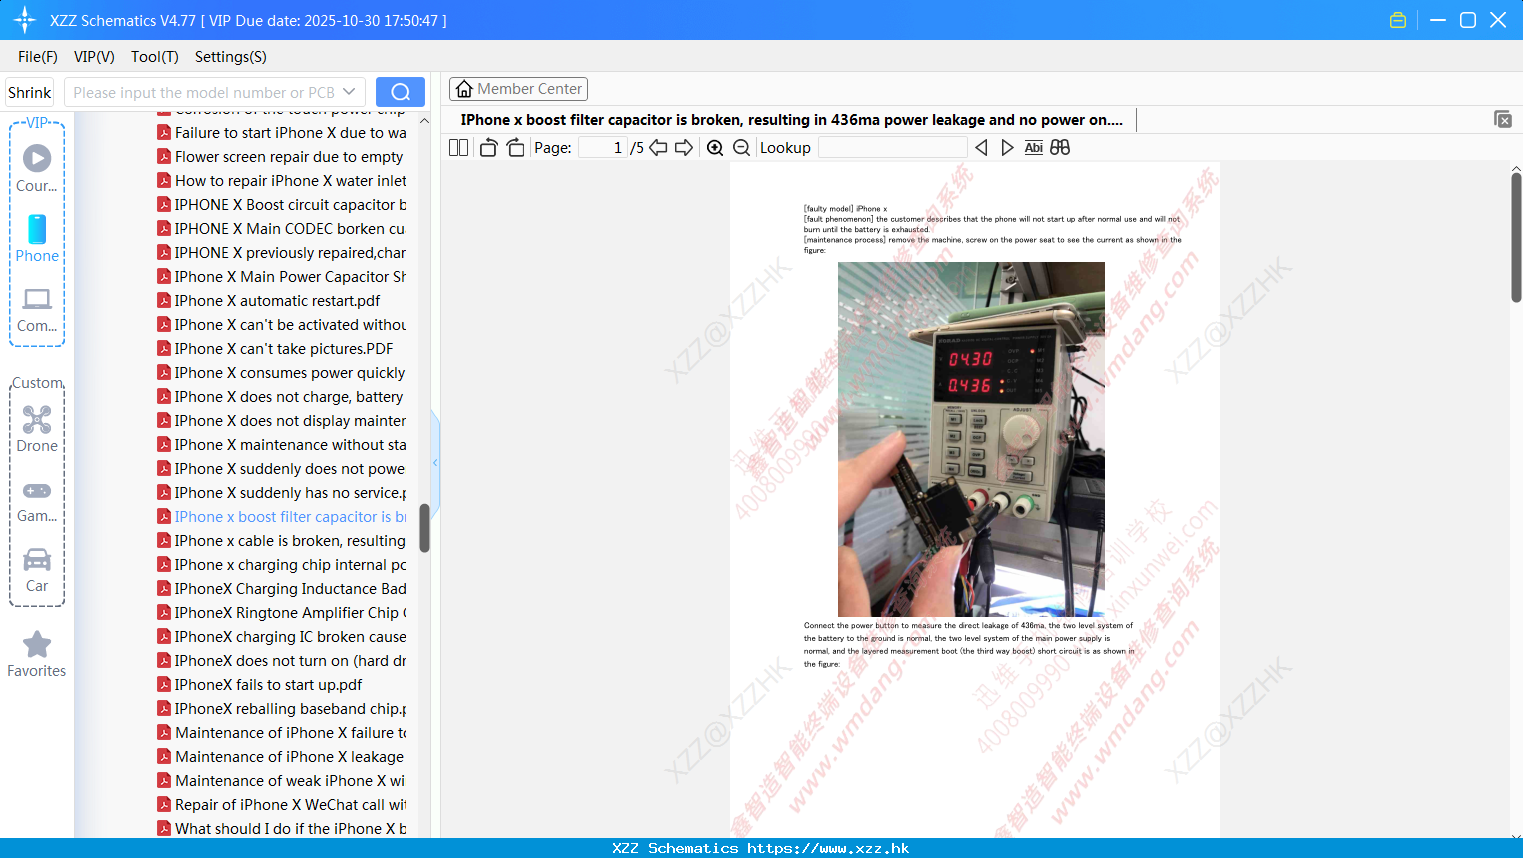Click the yellow VIP shop icon in title bar

1398,20
